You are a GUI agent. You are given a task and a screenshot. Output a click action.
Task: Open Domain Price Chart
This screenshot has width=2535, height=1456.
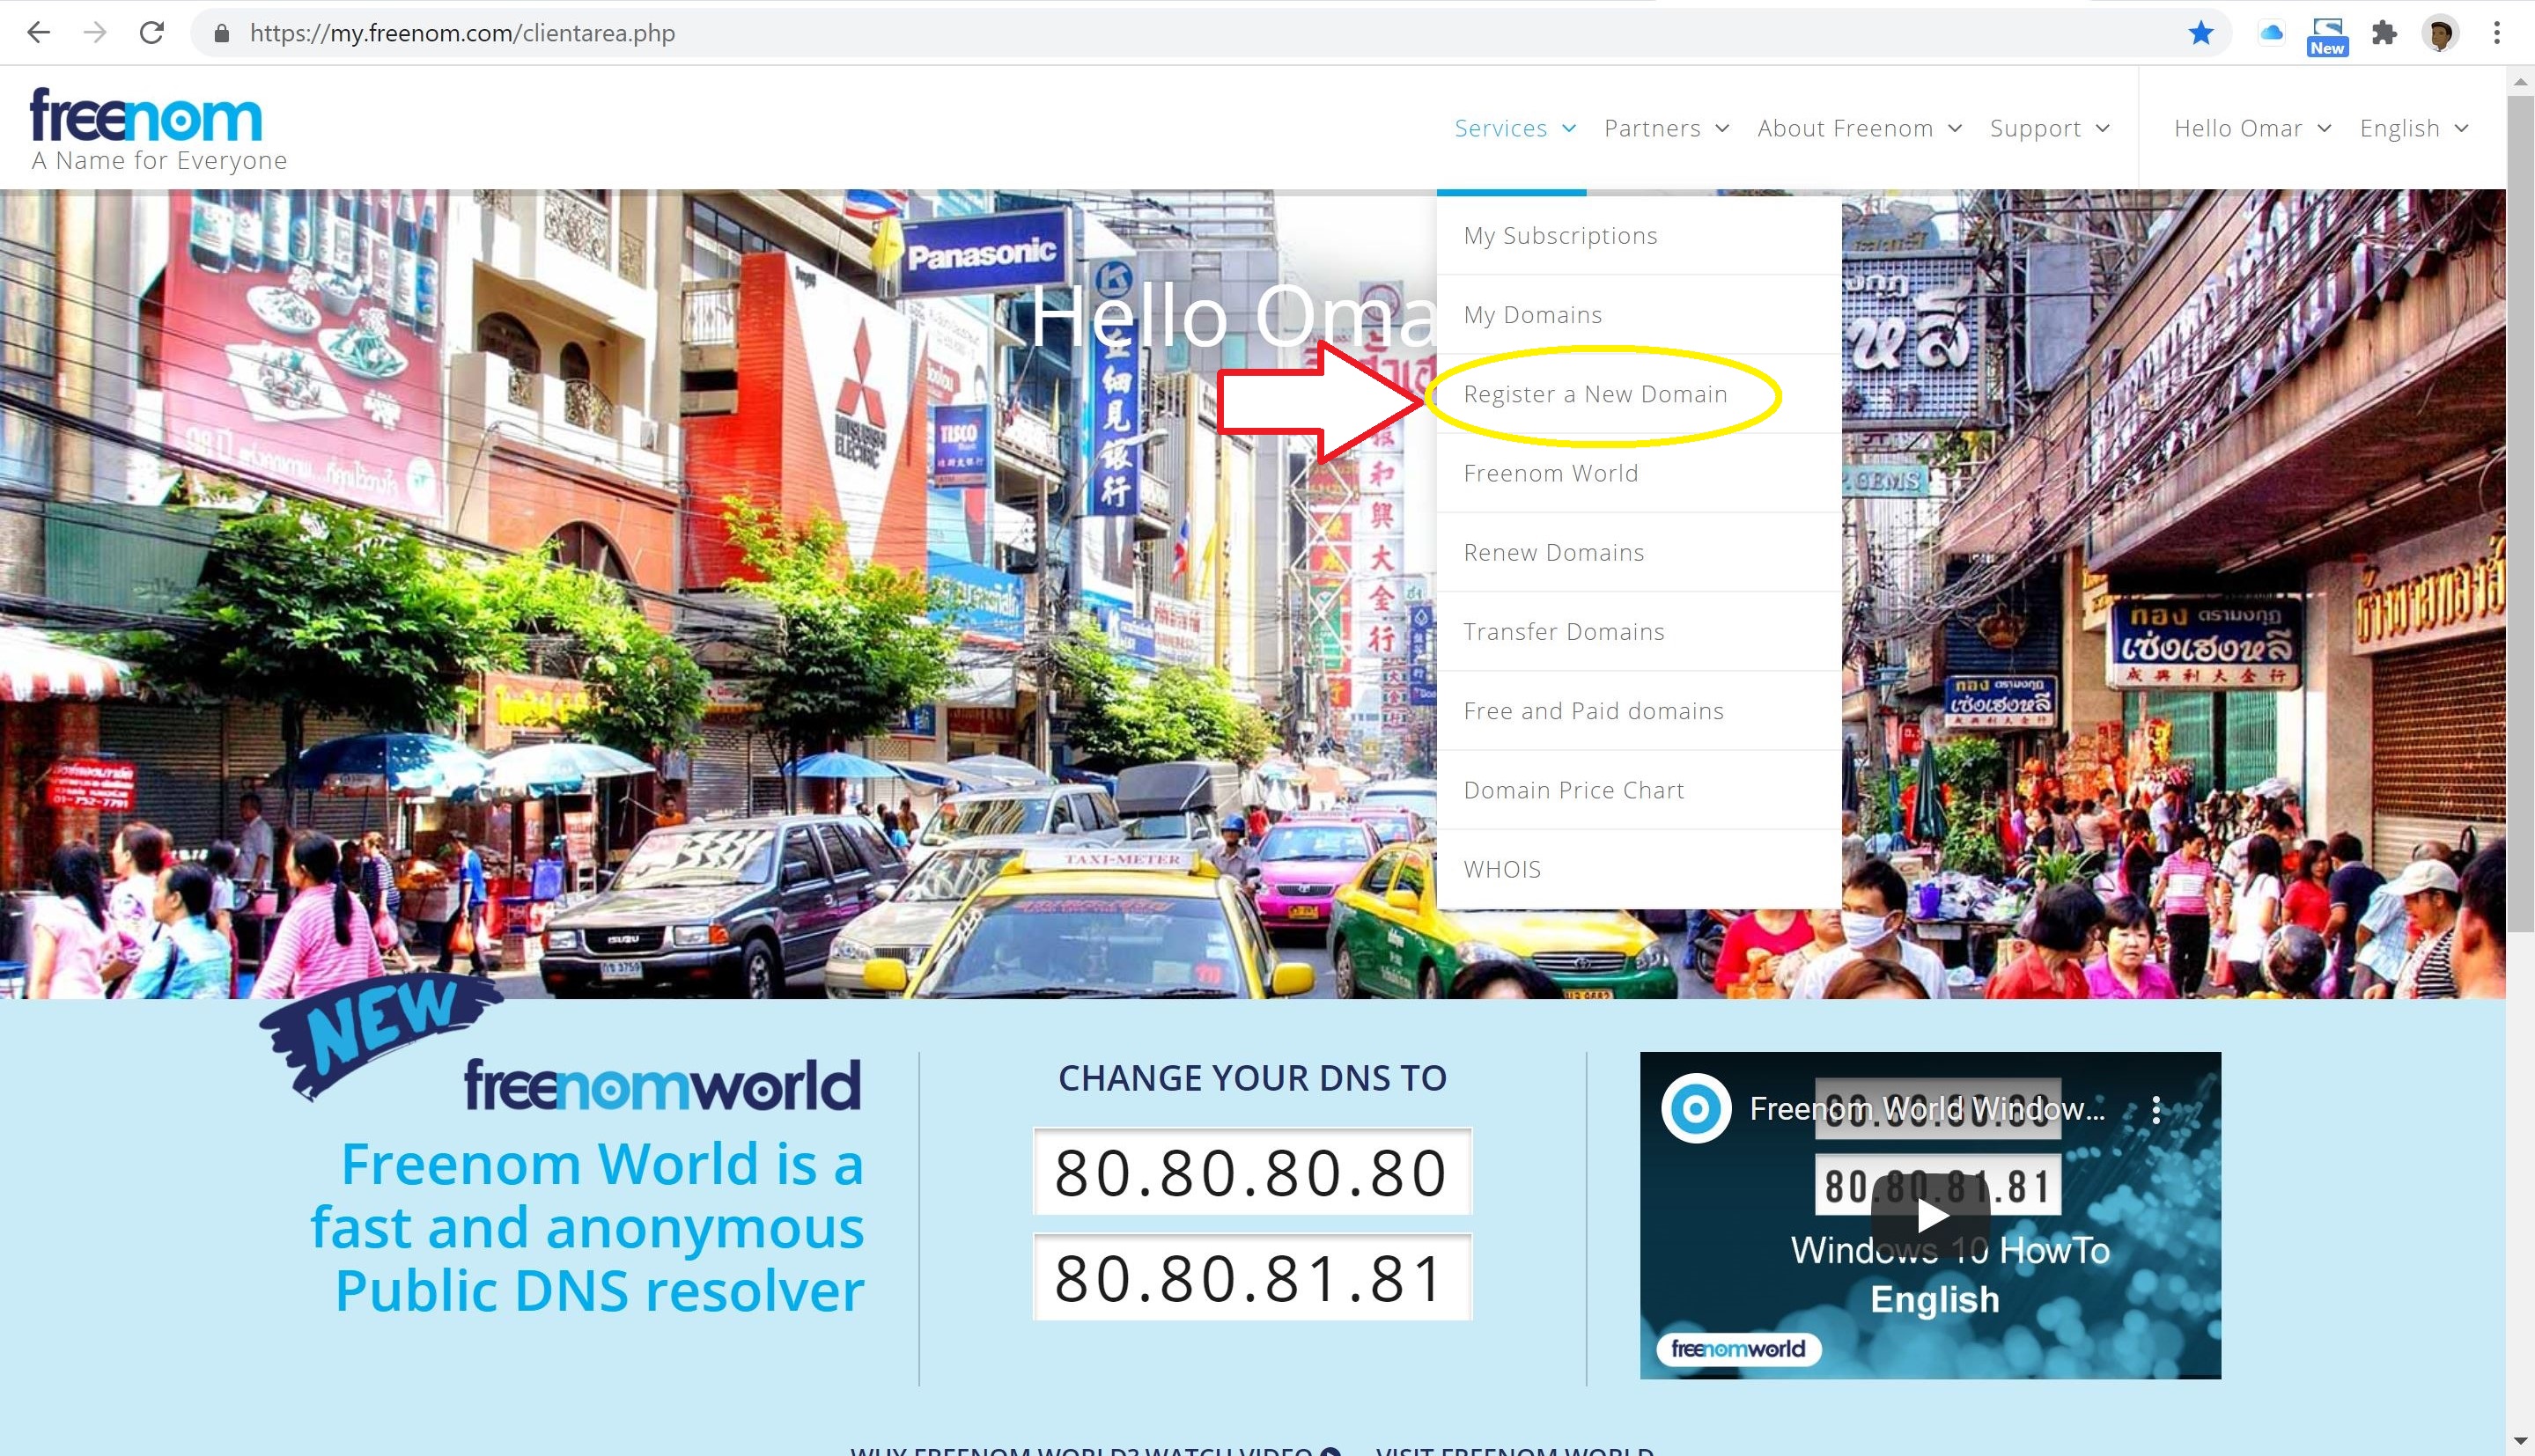click(1639, 790)
